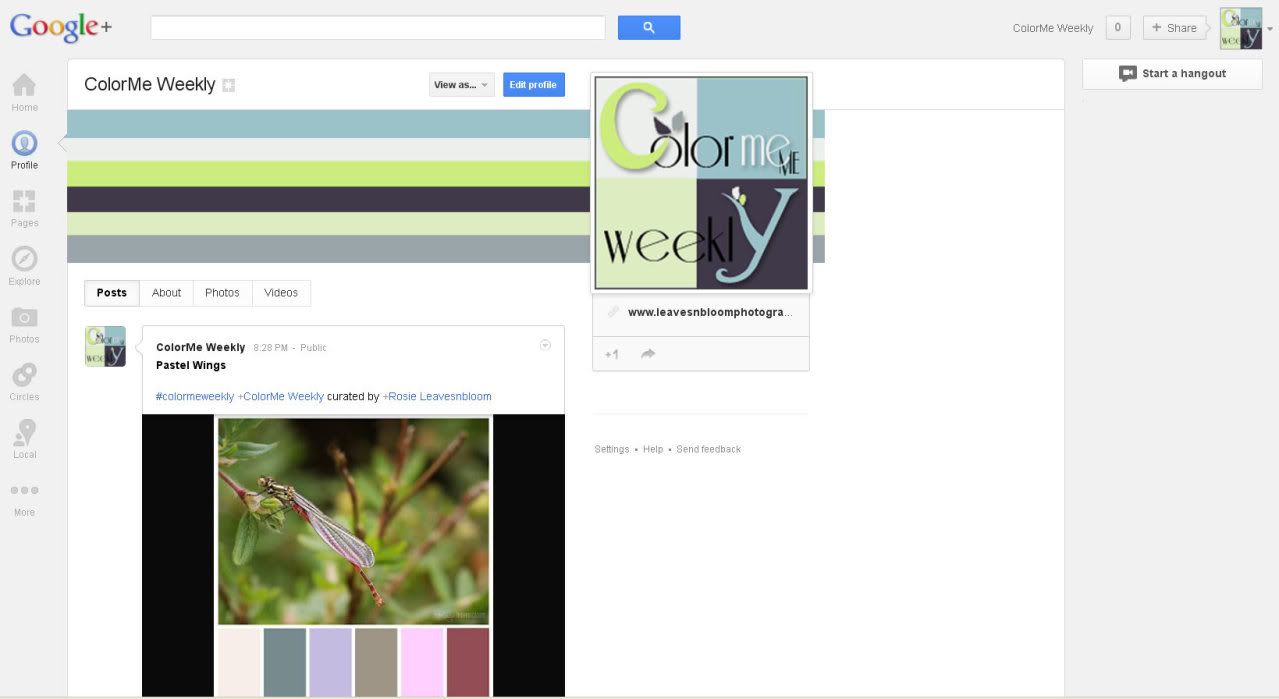Go to Home in the sidebar
The width and height of the screenshot is (1279, 699).
(x=25, y=92)
